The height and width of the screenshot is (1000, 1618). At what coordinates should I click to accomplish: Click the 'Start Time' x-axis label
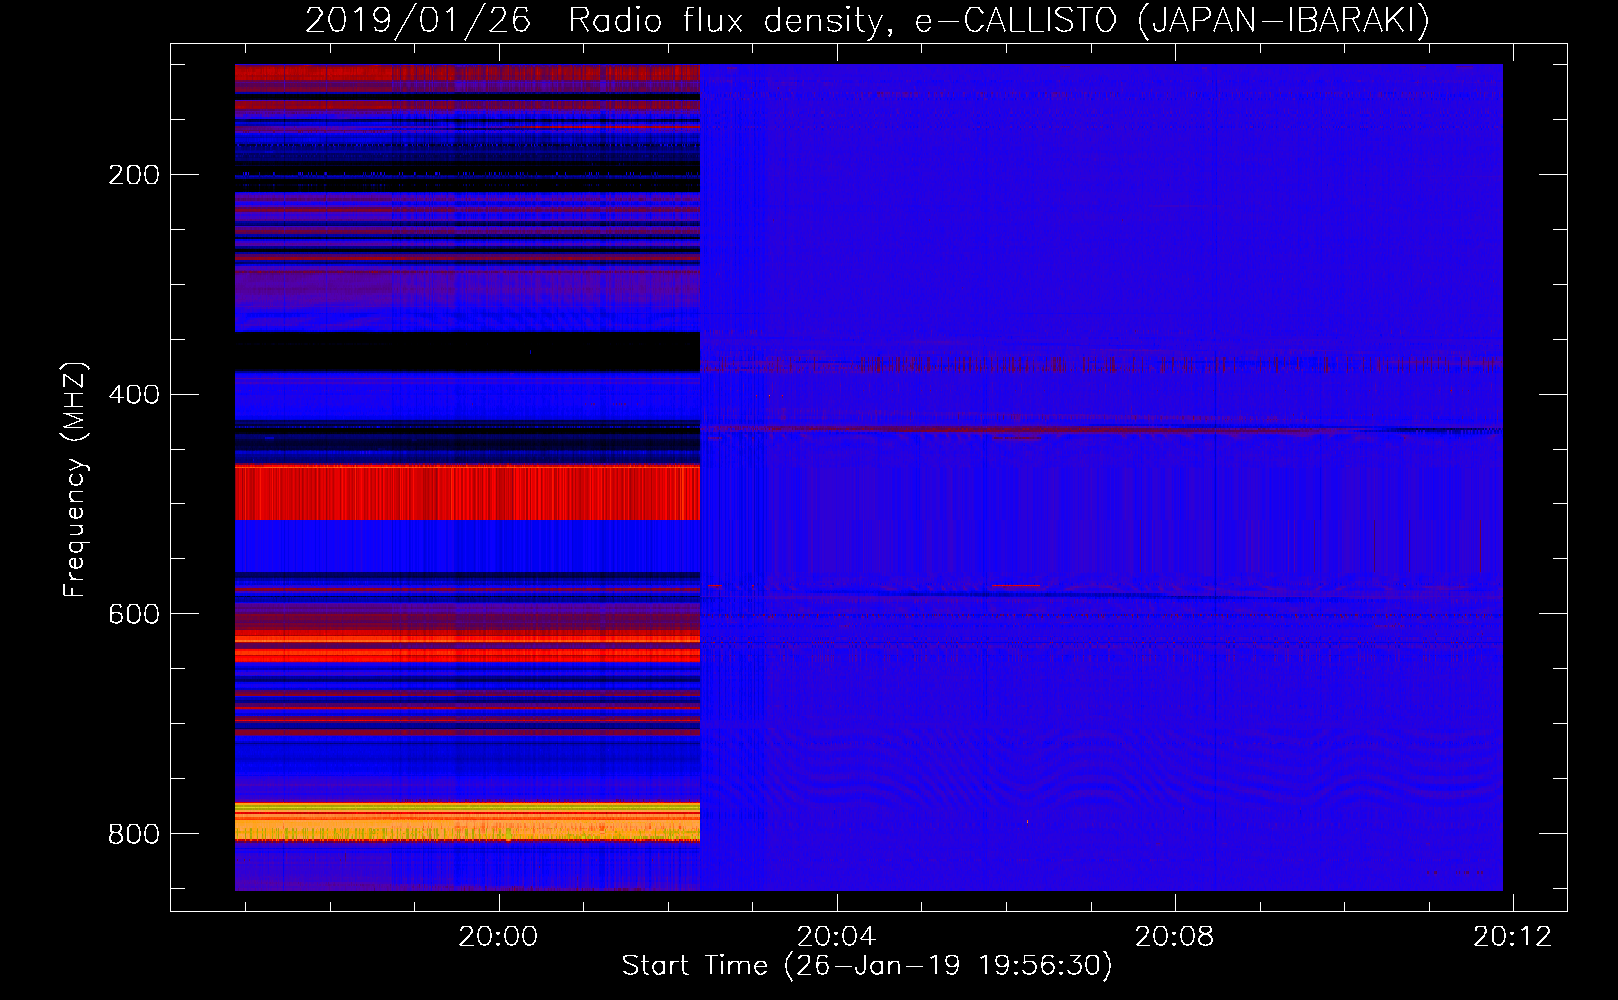(x=695, y=965)
